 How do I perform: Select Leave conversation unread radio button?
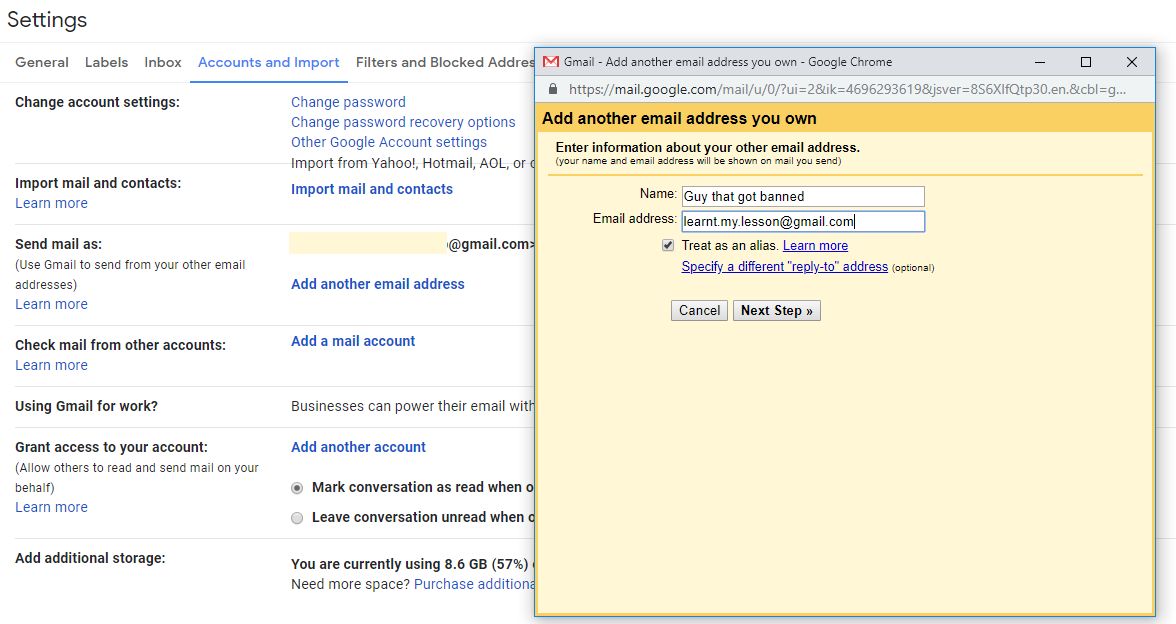[x=297, y=518]
